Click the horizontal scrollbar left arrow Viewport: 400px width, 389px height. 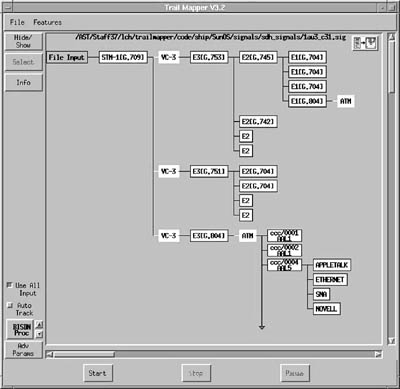(50, 355)
